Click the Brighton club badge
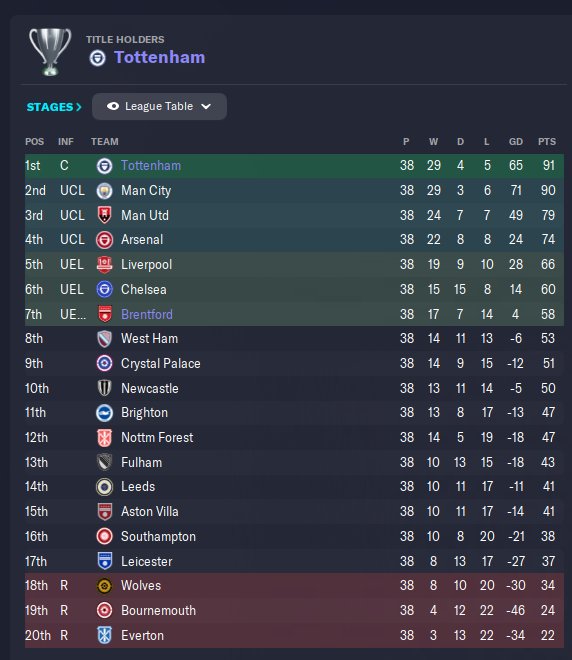 (x=104, y=413)
